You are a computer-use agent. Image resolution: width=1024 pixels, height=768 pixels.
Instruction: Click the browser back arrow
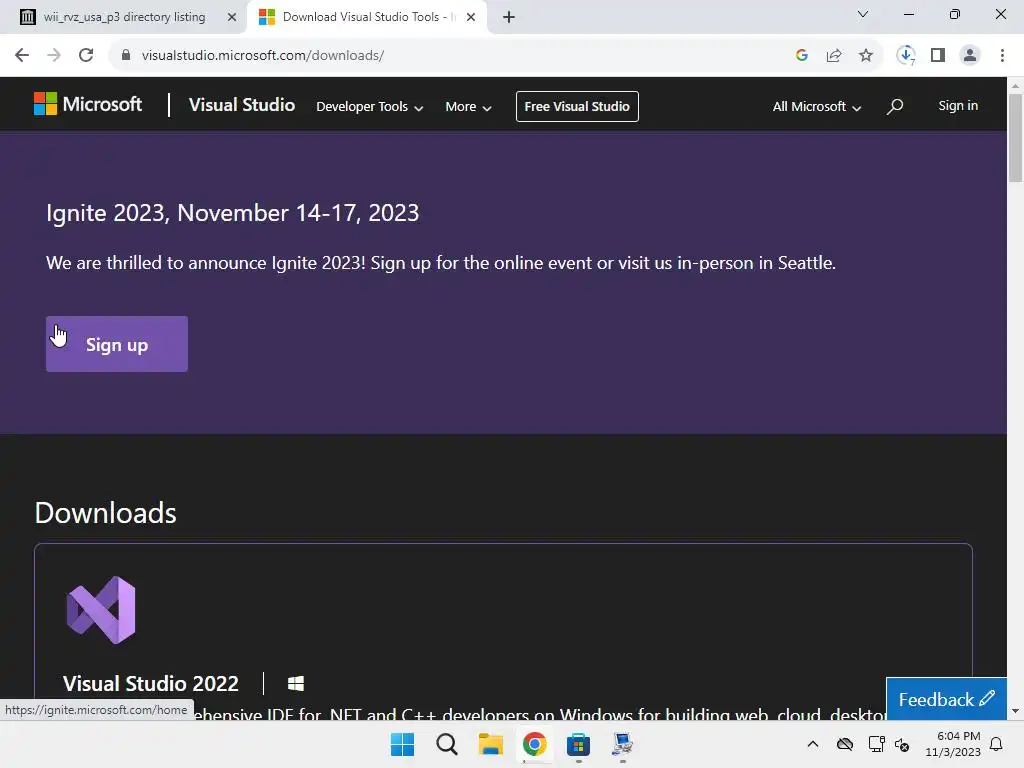point(22,56)
